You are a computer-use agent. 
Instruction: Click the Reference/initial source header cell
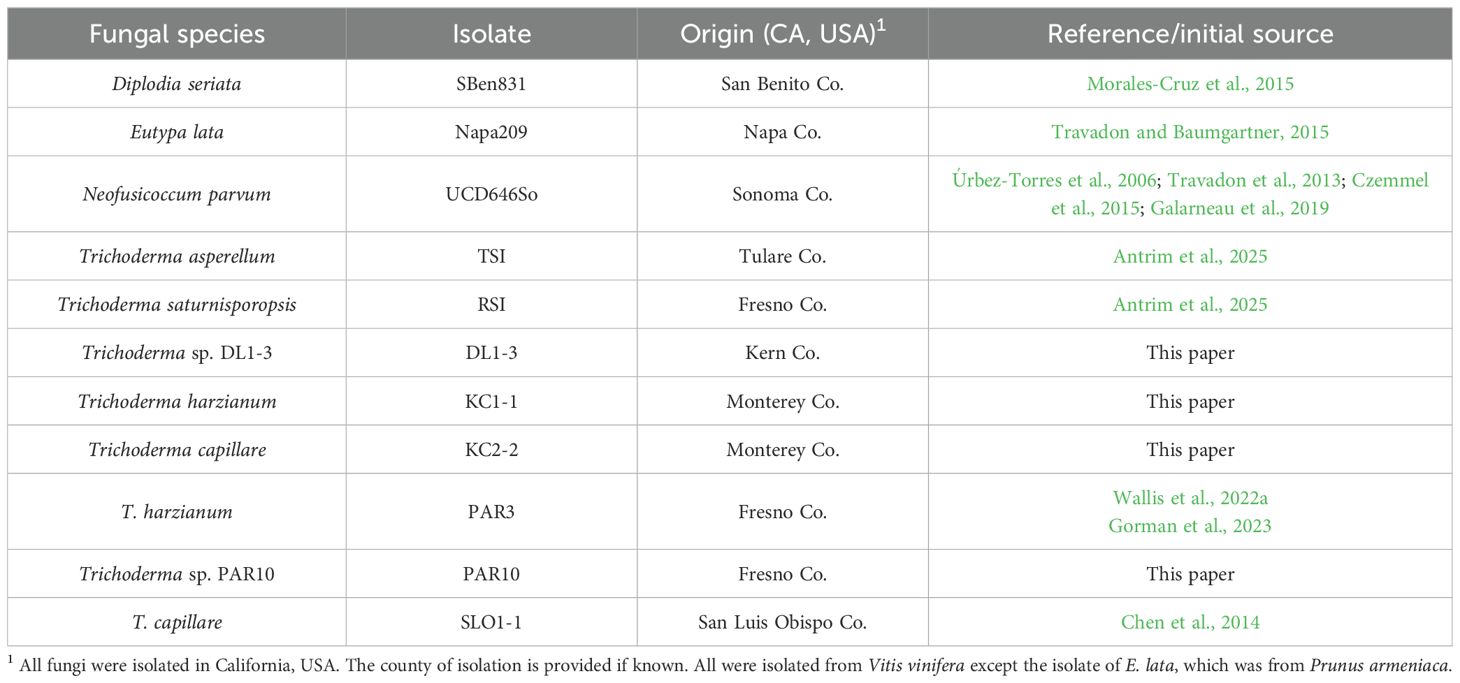point(1190,34)
